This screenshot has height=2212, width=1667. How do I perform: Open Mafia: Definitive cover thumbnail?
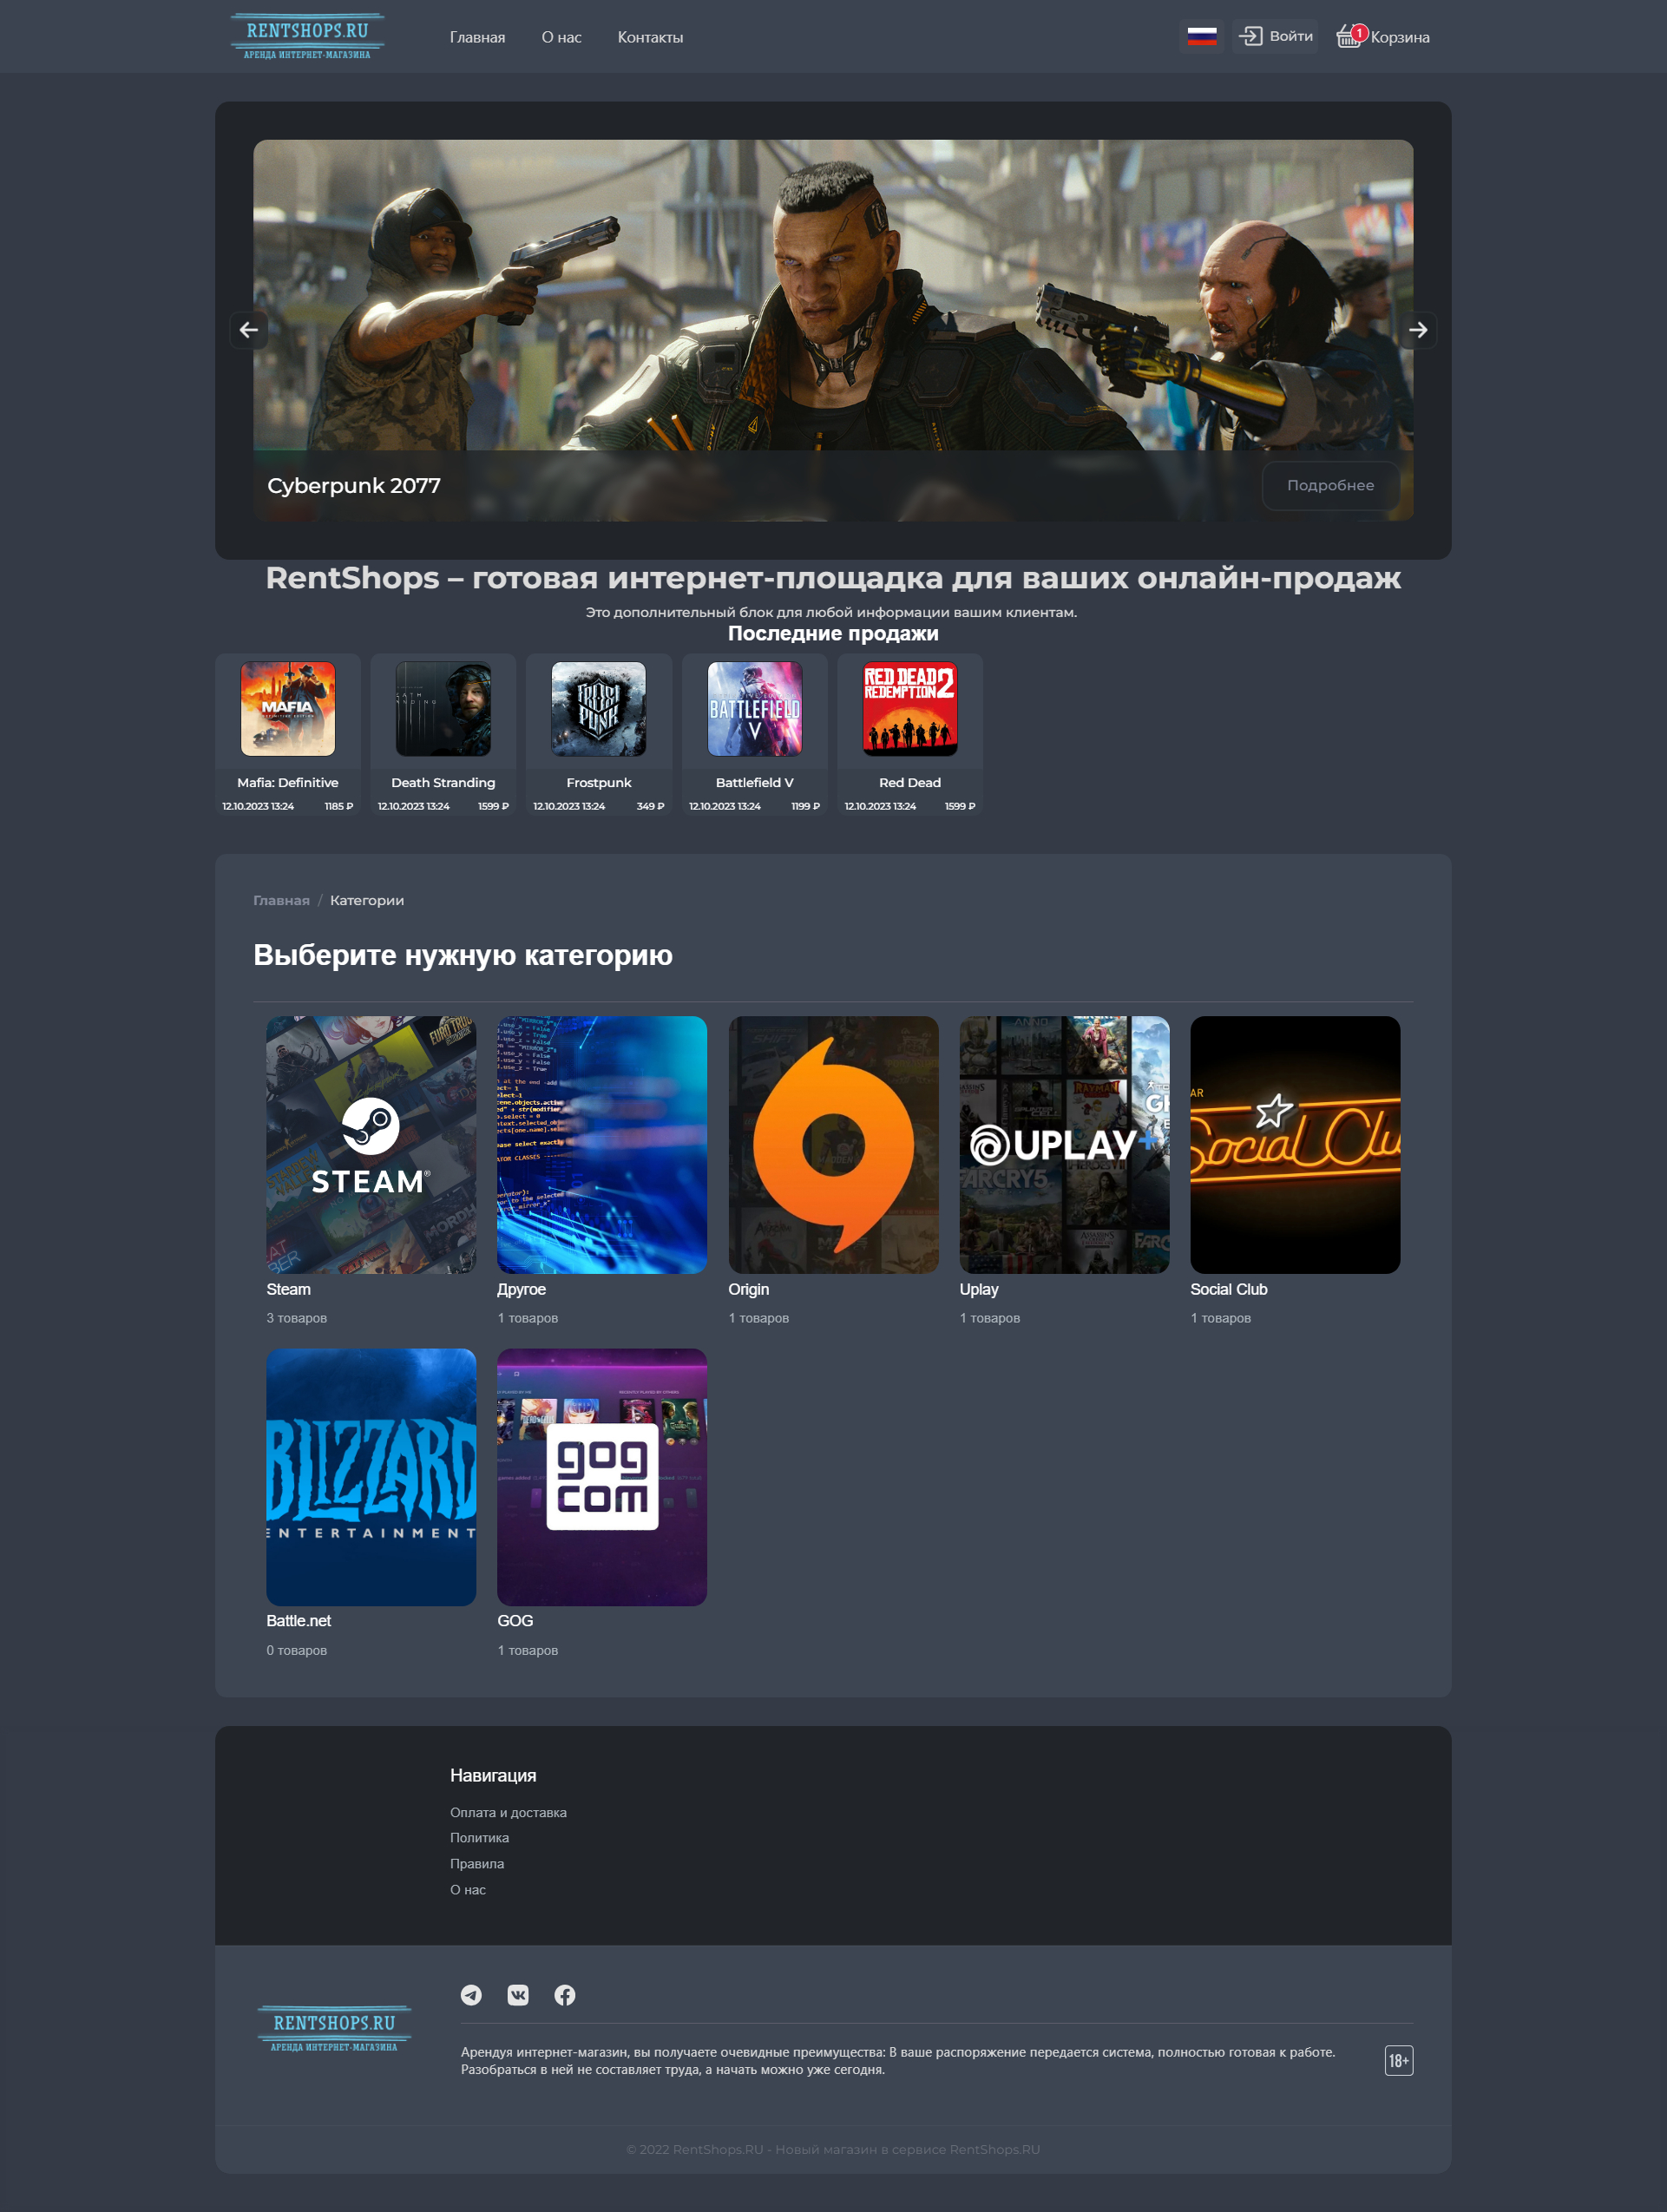288,709
